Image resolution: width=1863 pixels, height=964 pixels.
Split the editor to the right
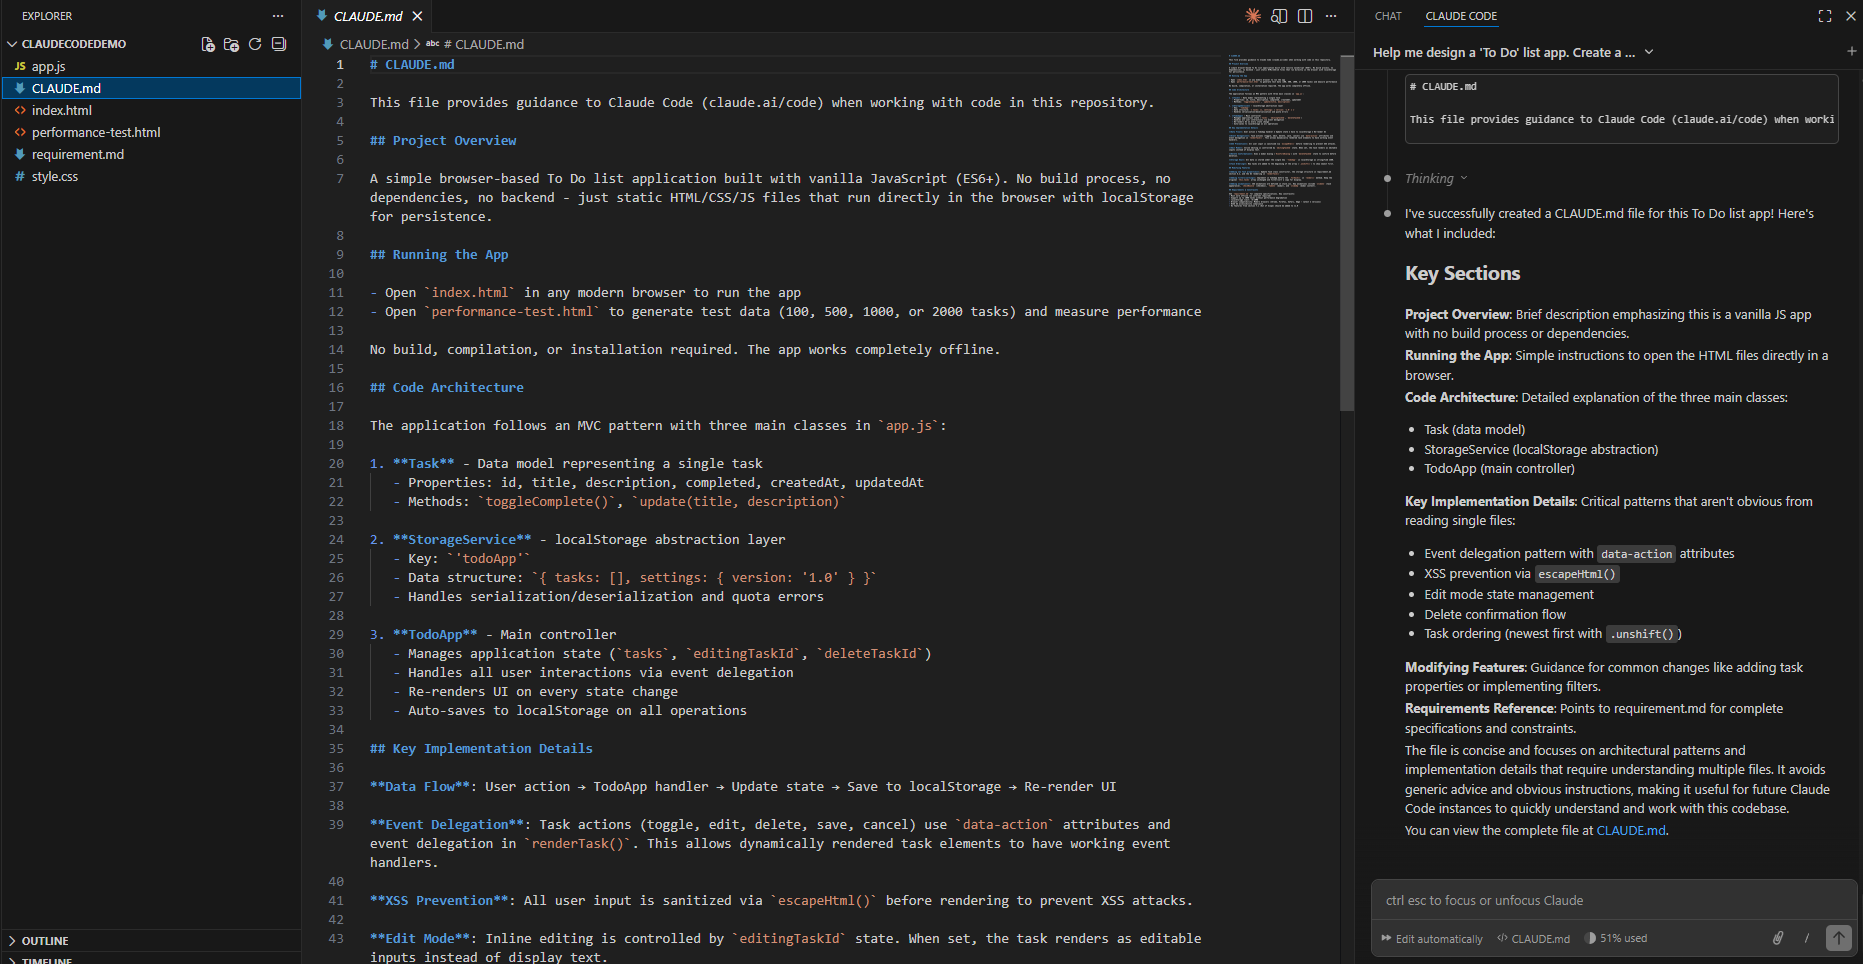click(x=1305, y=16)
